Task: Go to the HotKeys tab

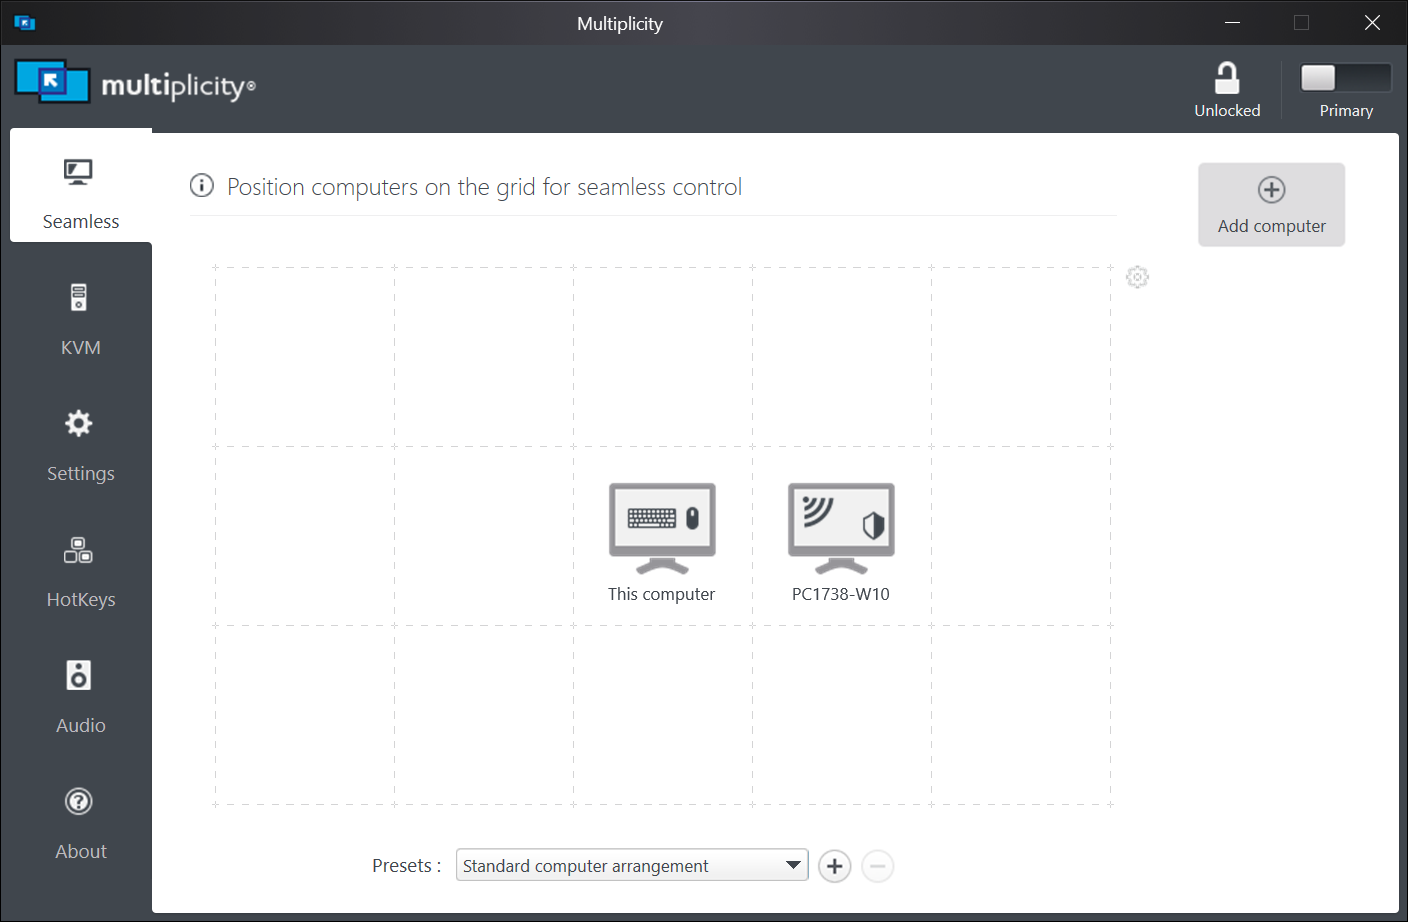Action: click(81, 572)
